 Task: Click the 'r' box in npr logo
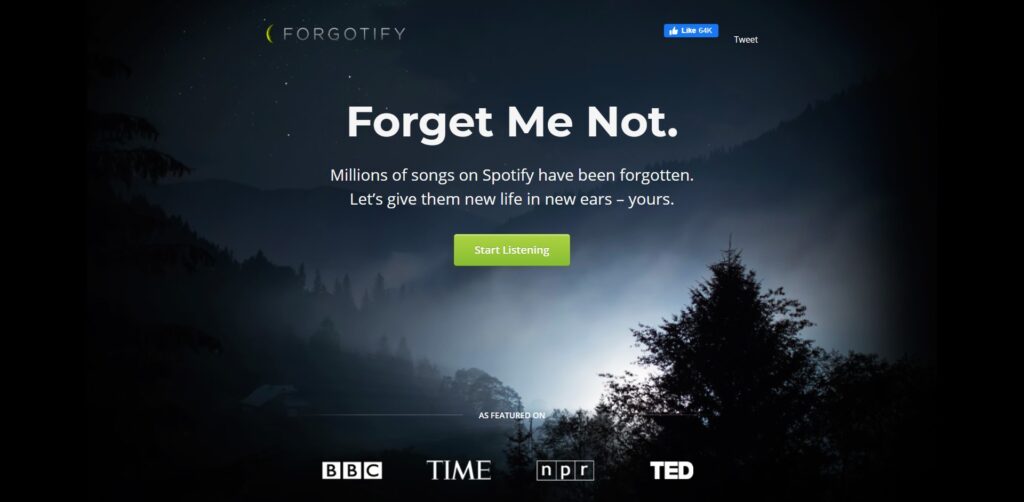584,471
